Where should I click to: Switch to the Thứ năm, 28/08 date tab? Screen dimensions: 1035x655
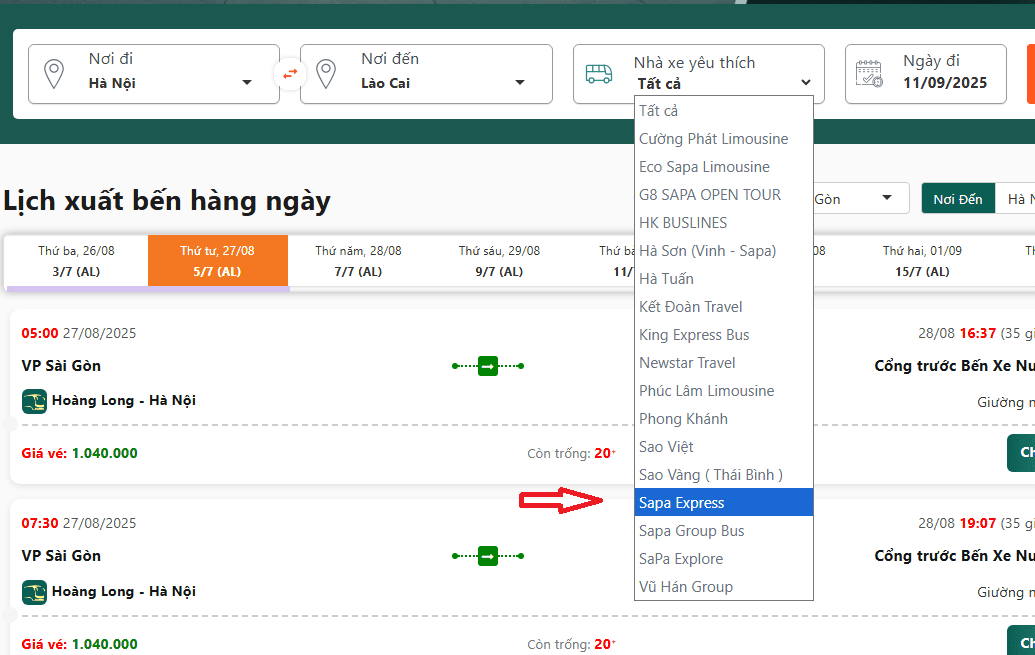358,261
